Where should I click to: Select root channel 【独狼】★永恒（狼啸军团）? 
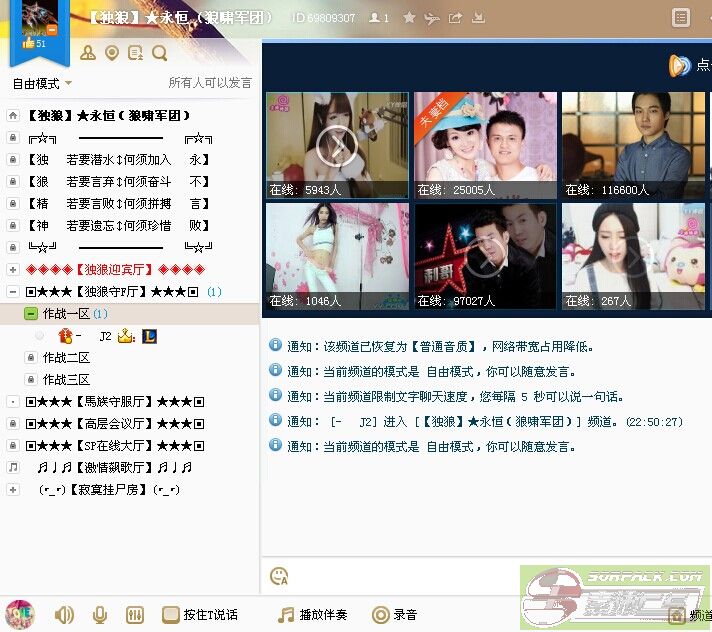coord(109,115)
